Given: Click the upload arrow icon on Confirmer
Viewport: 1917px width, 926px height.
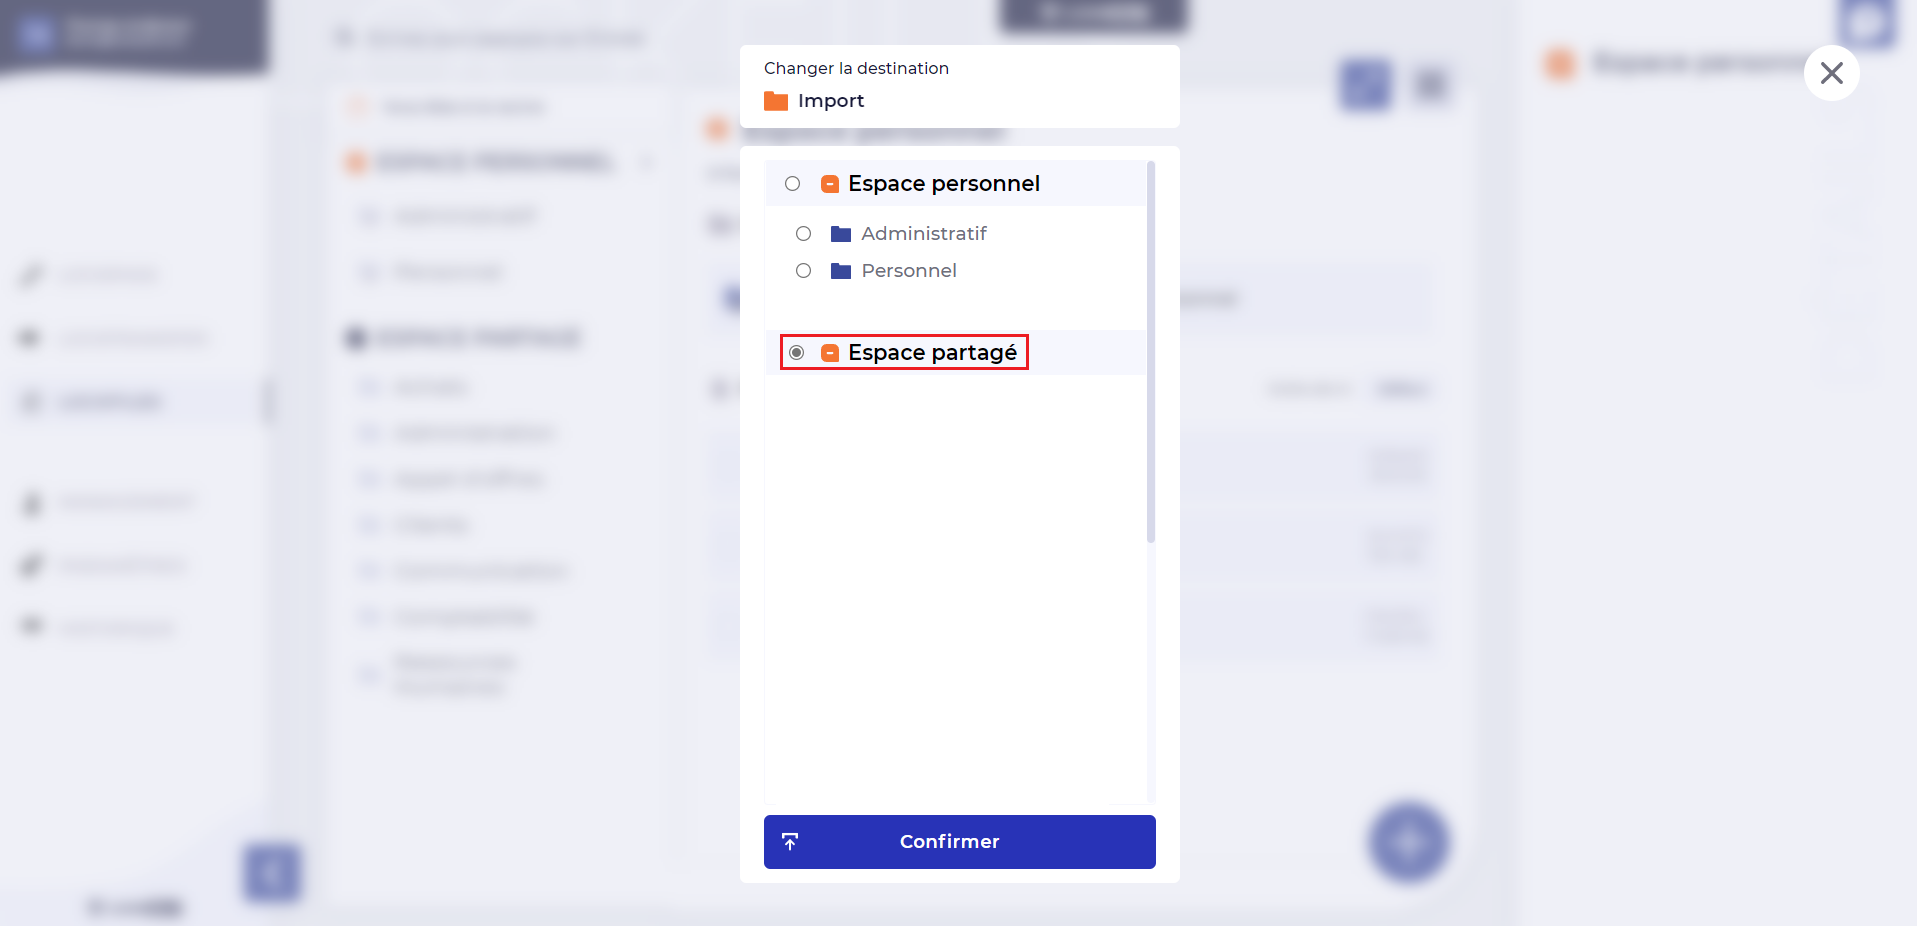Looking at the screenshot, I should pos(790,842).
